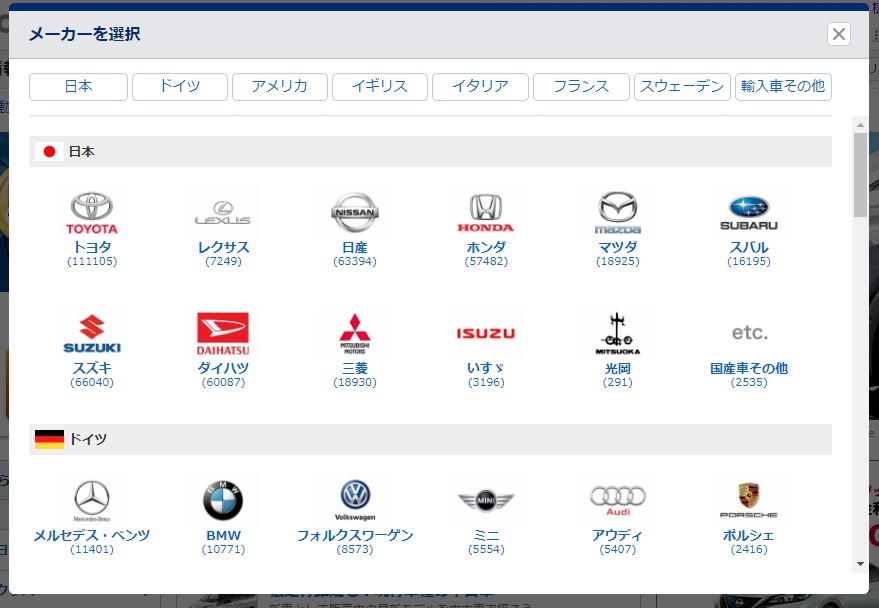Open the フォルクスワーゲン (8573) link

355,541
